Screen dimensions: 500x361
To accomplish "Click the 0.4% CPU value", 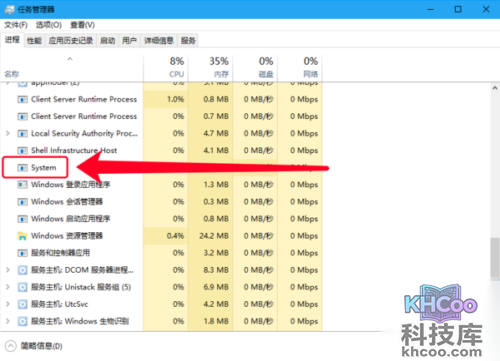I will tap(176, 236).
